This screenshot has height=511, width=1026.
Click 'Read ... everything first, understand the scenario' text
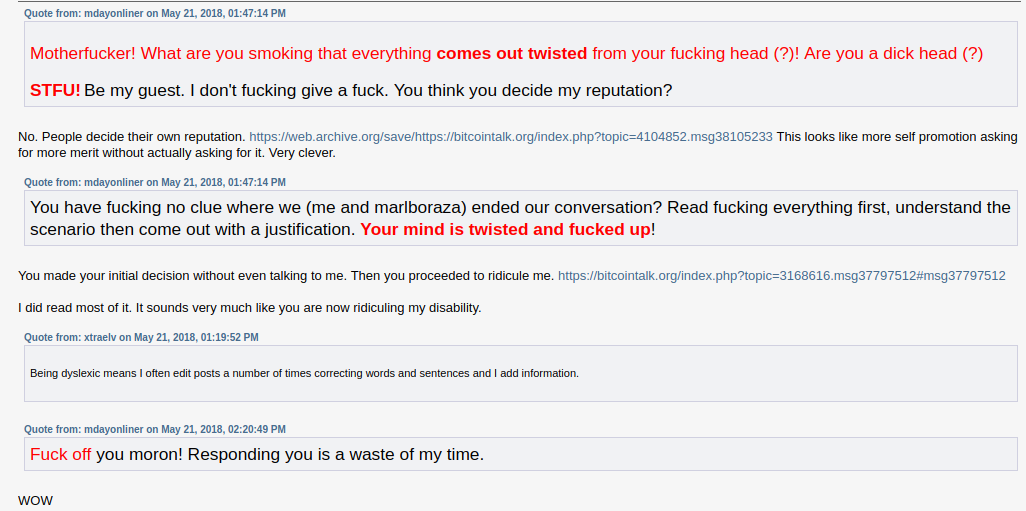pos(520,219)
